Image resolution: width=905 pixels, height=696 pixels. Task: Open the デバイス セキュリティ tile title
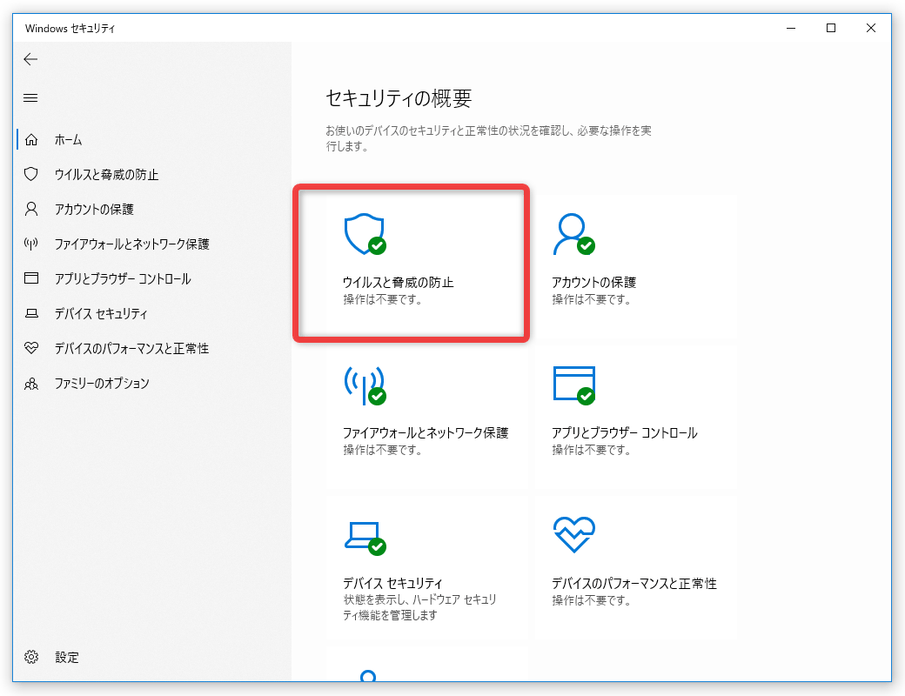(x=393, y=583)
